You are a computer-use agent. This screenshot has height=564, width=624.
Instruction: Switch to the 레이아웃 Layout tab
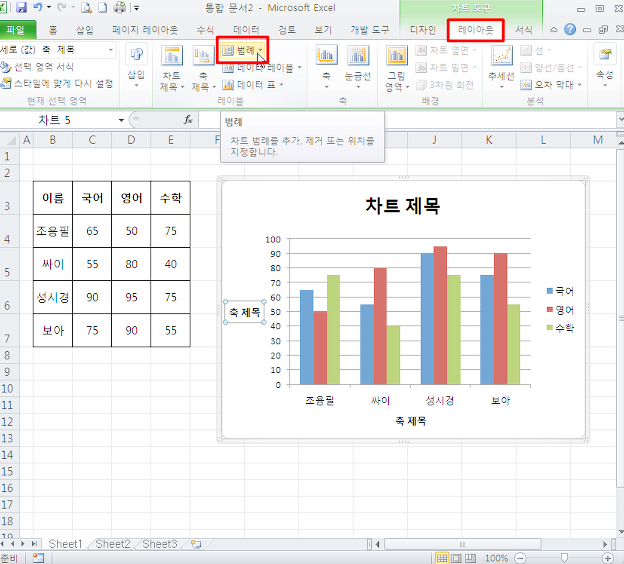[476, 30]
